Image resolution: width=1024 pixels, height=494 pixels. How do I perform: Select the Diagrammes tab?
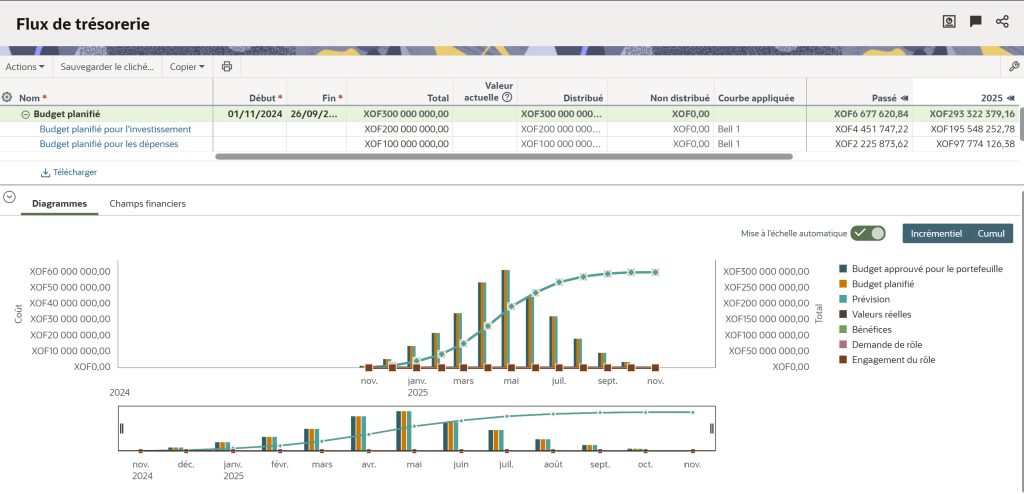59,203
